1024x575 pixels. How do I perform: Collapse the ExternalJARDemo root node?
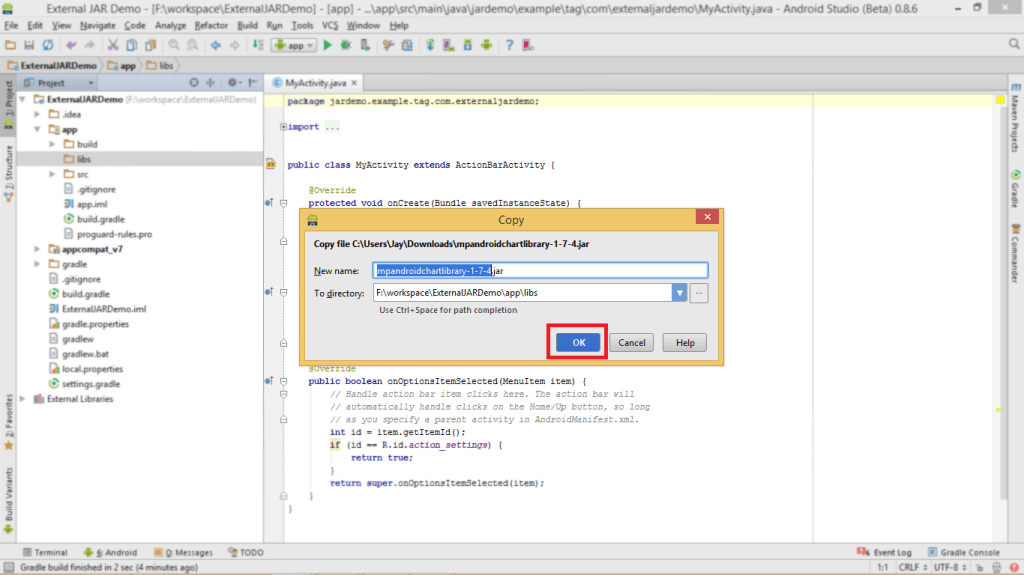click(23, 99)
